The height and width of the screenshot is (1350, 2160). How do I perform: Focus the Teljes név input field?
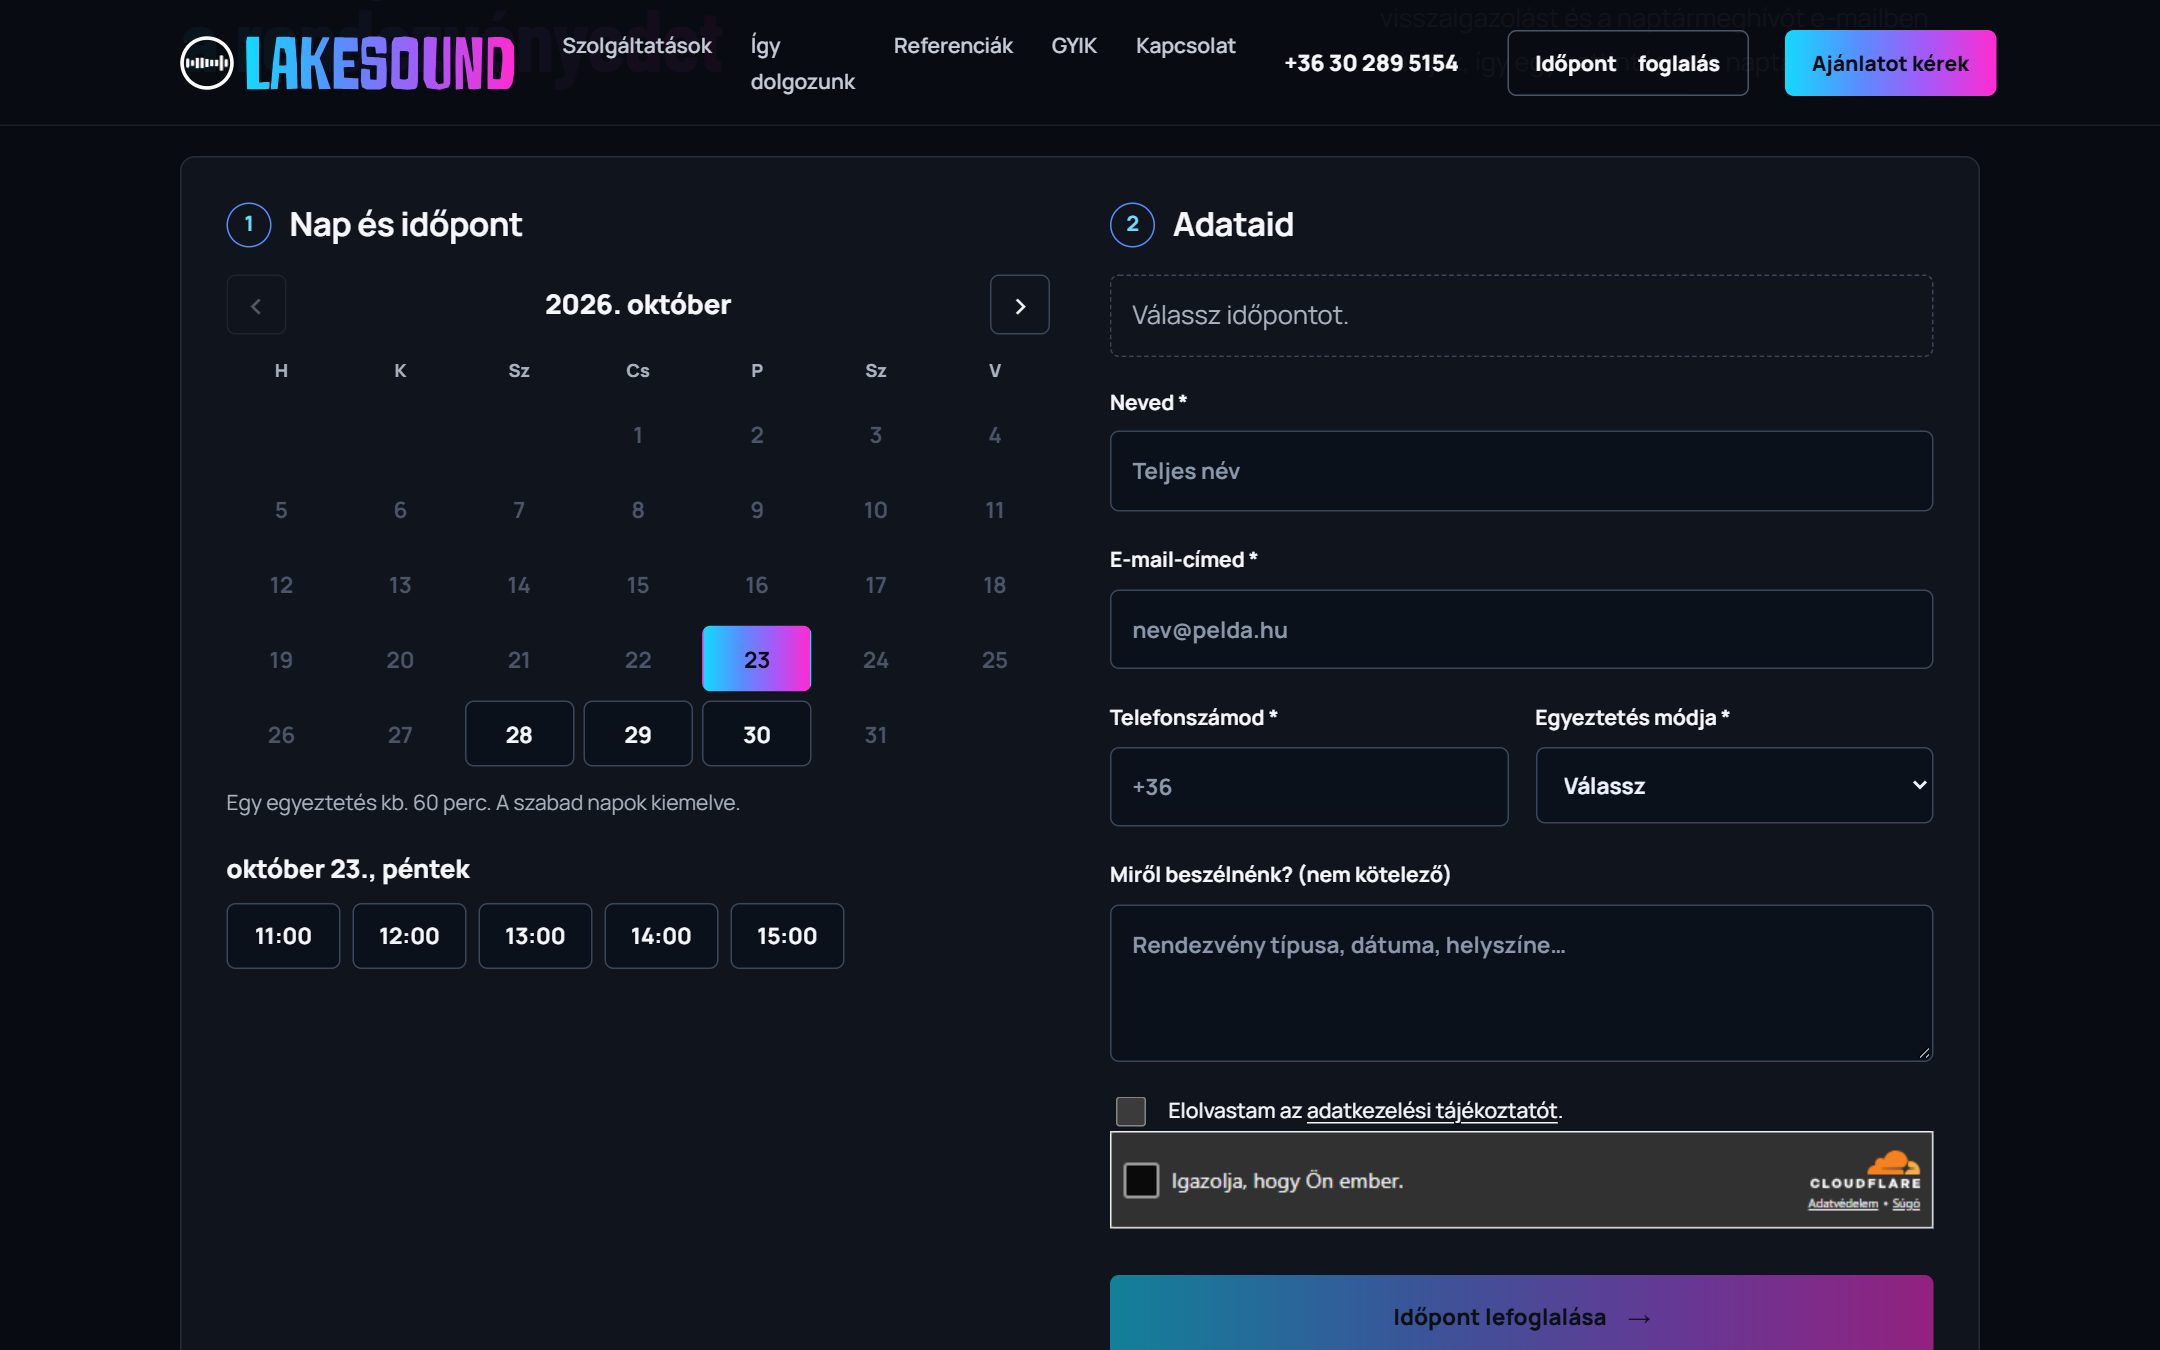tap(1521, 471)
